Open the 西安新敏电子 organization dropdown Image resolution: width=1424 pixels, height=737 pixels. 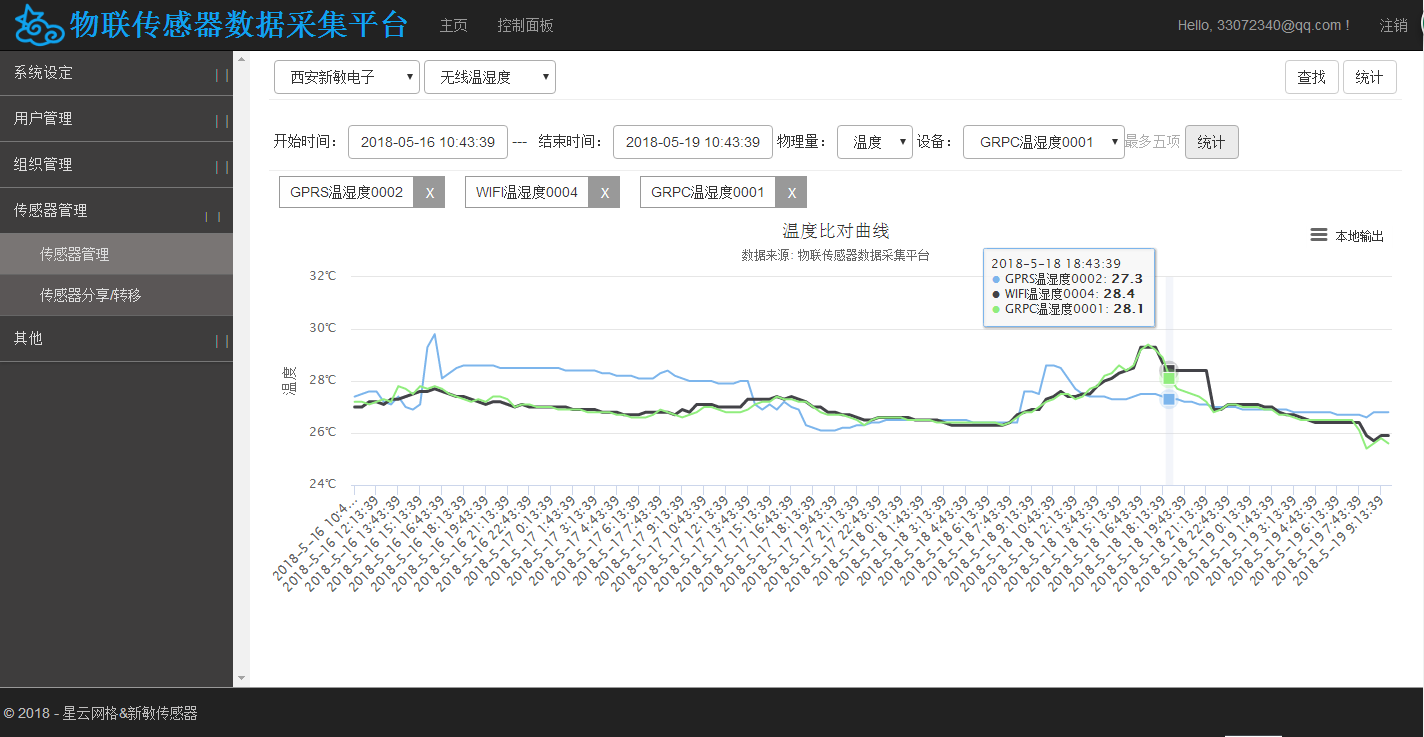pyautogui.click(x=346, y=77)
